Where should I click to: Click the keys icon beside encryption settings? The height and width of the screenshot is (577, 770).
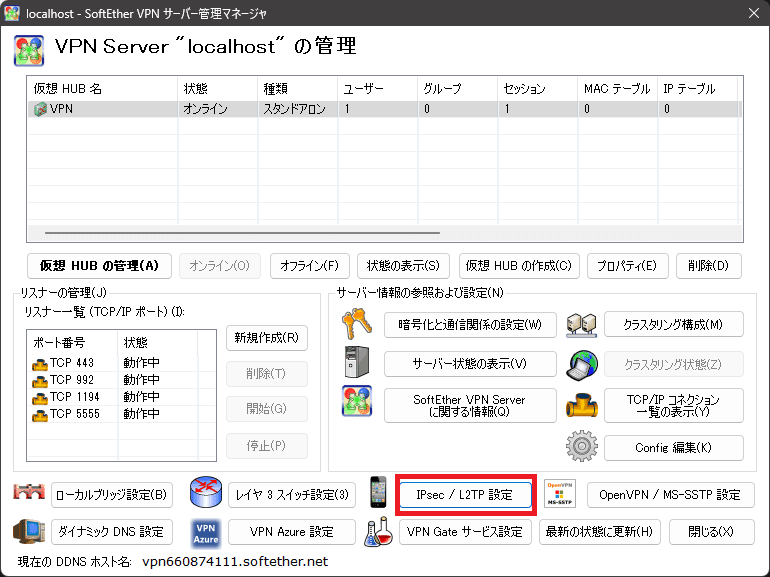point(357,324)
